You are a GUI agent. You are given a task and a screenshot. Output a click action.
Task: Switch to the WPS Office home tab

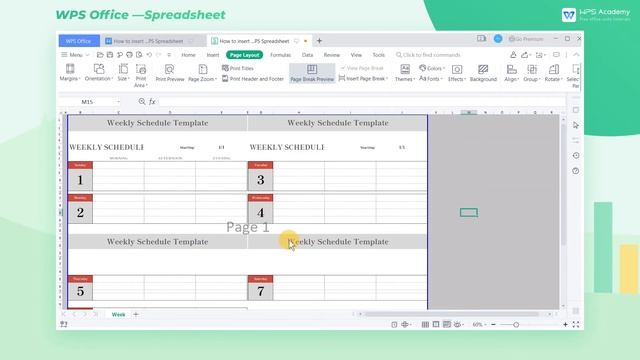[79, 41]
